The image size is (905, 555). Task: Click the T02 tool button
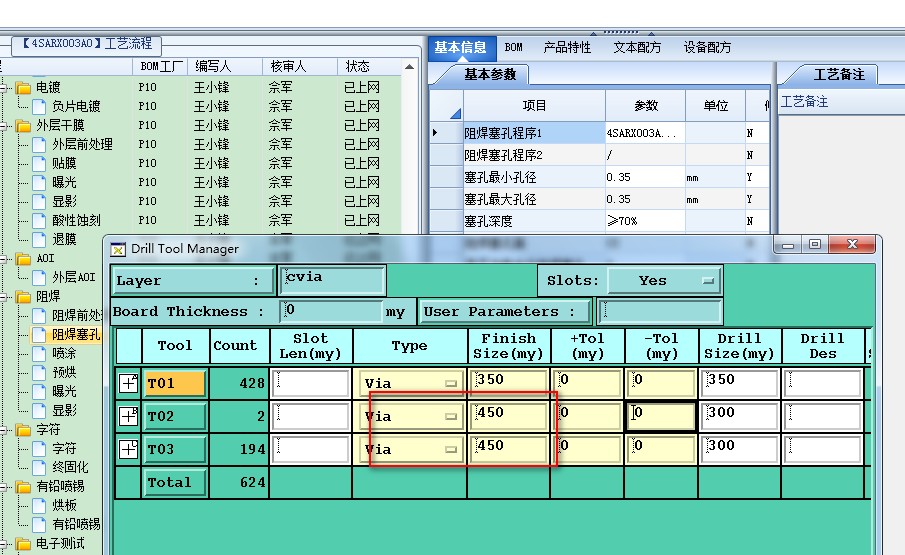click(x=175, y=416)
